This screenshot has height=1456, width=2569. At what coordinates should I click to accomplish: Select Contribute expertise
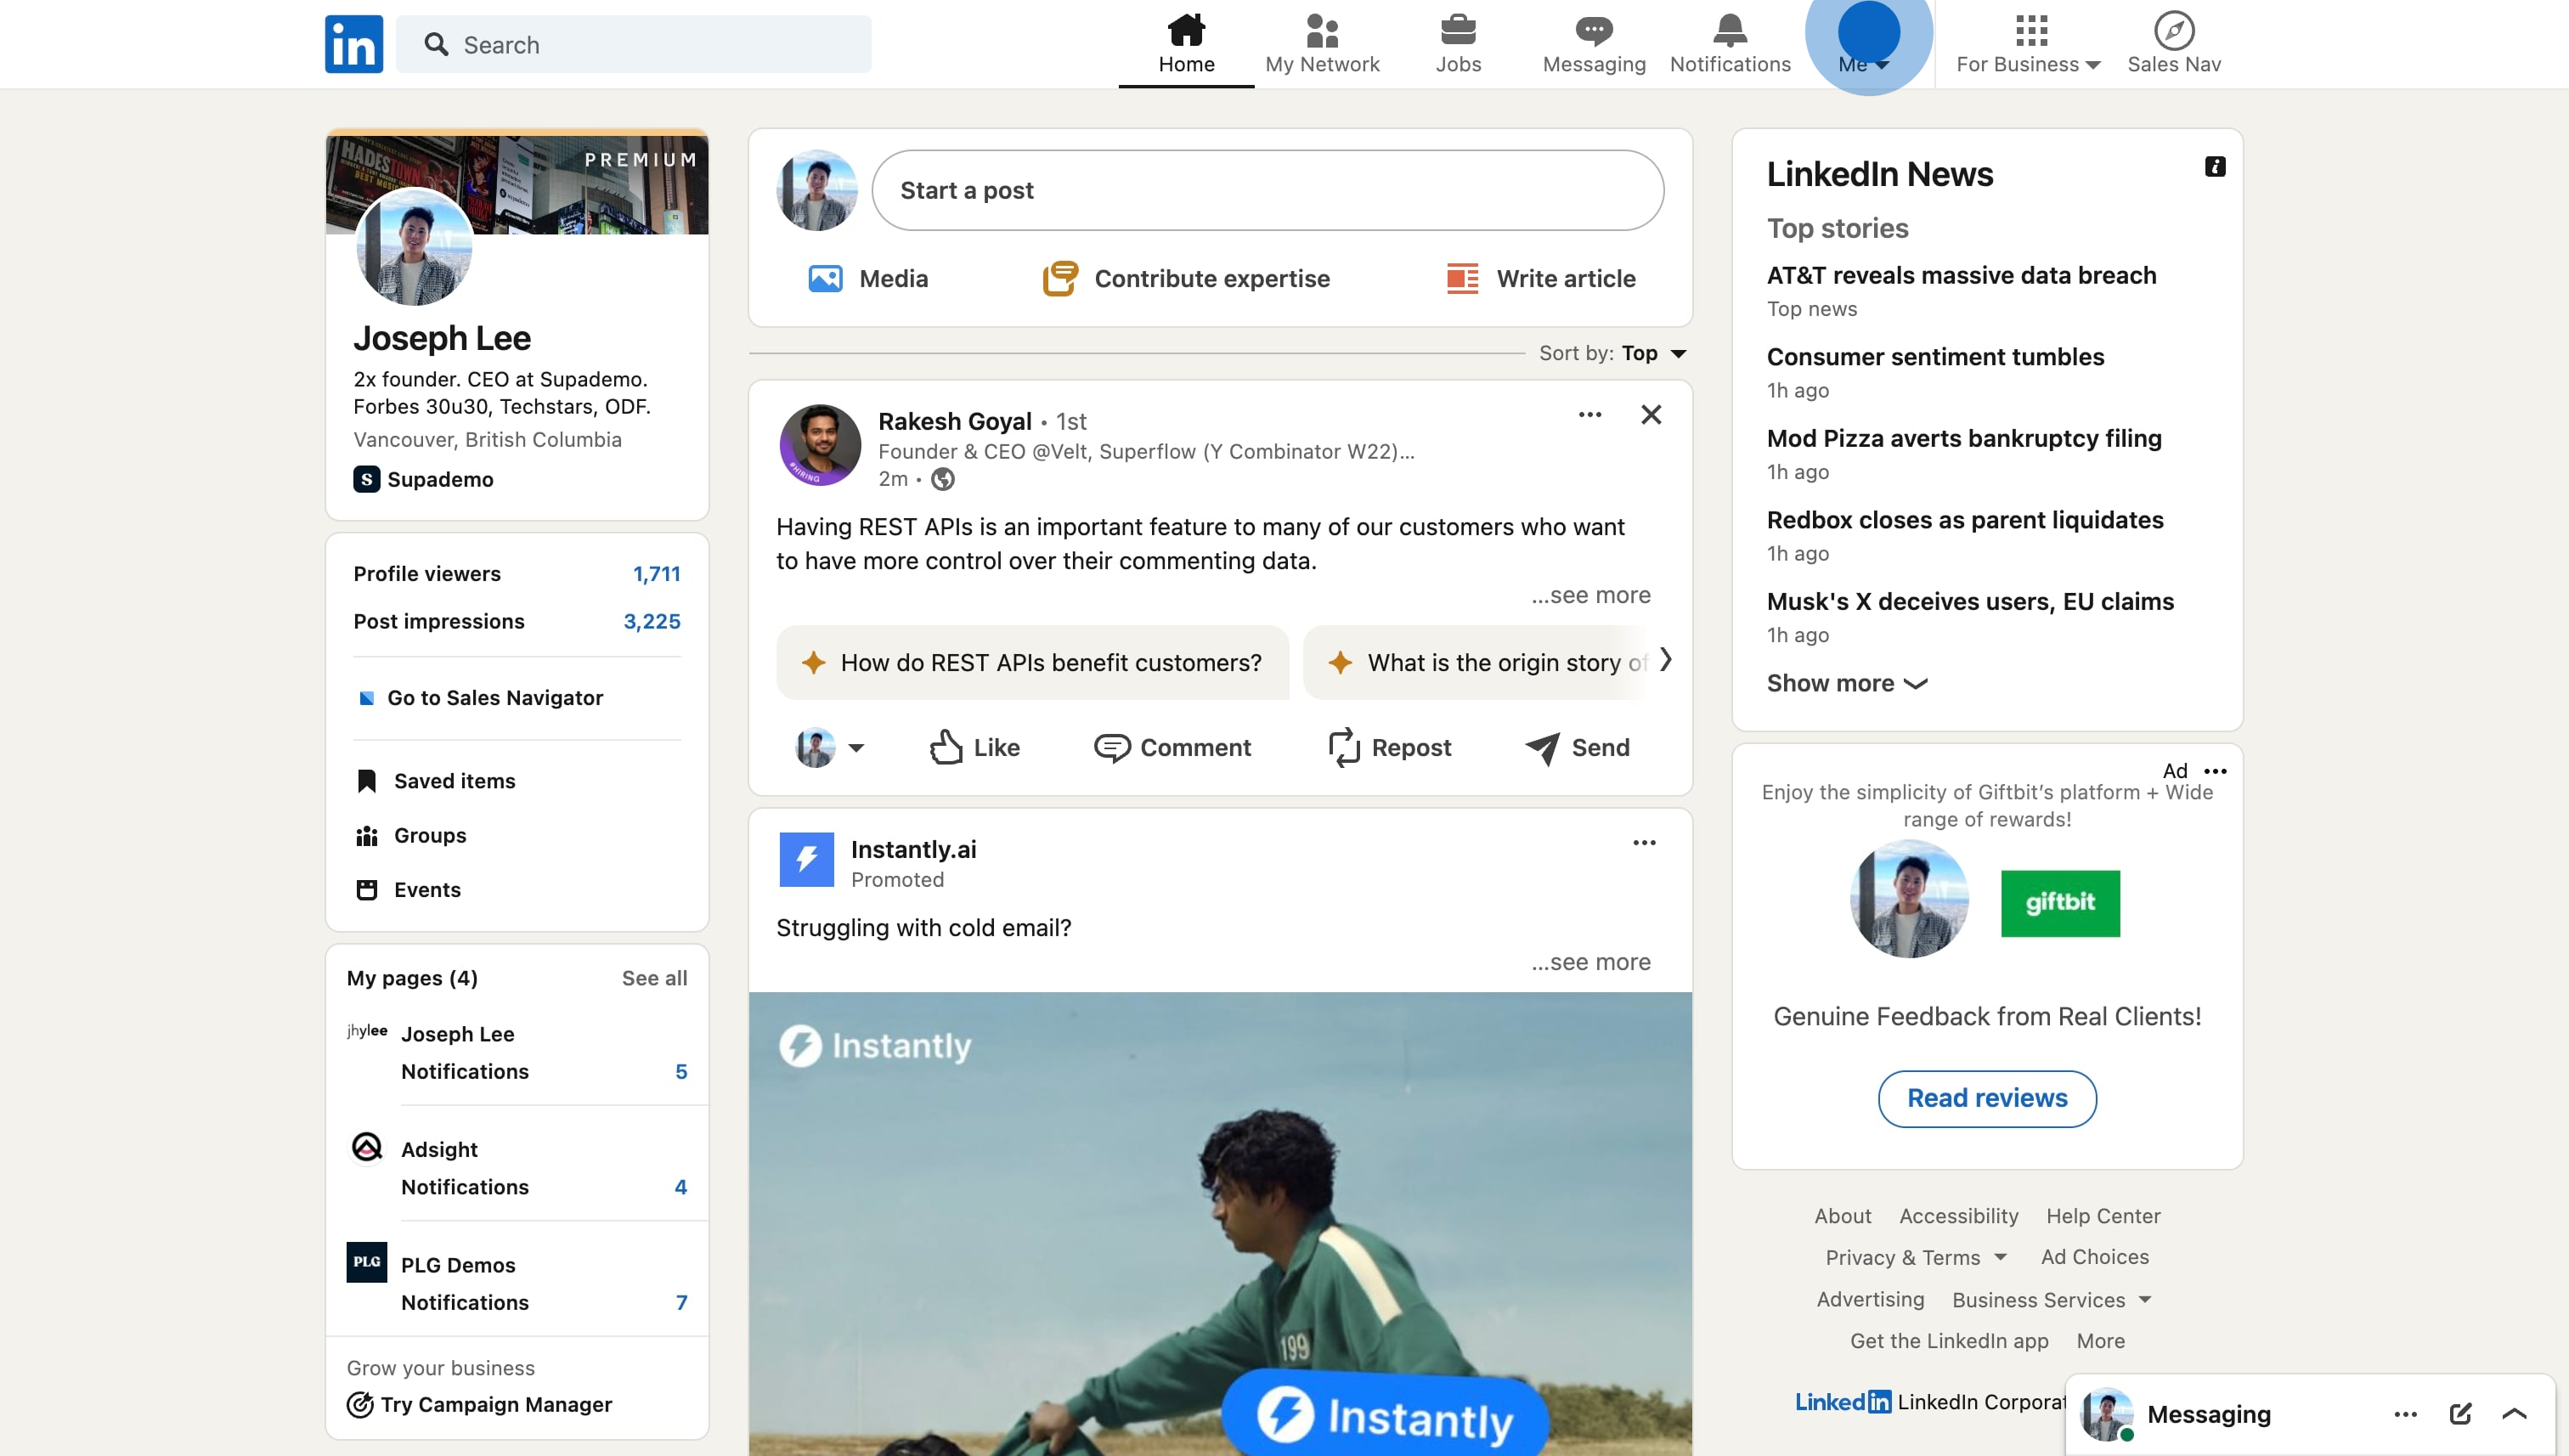1186,278
